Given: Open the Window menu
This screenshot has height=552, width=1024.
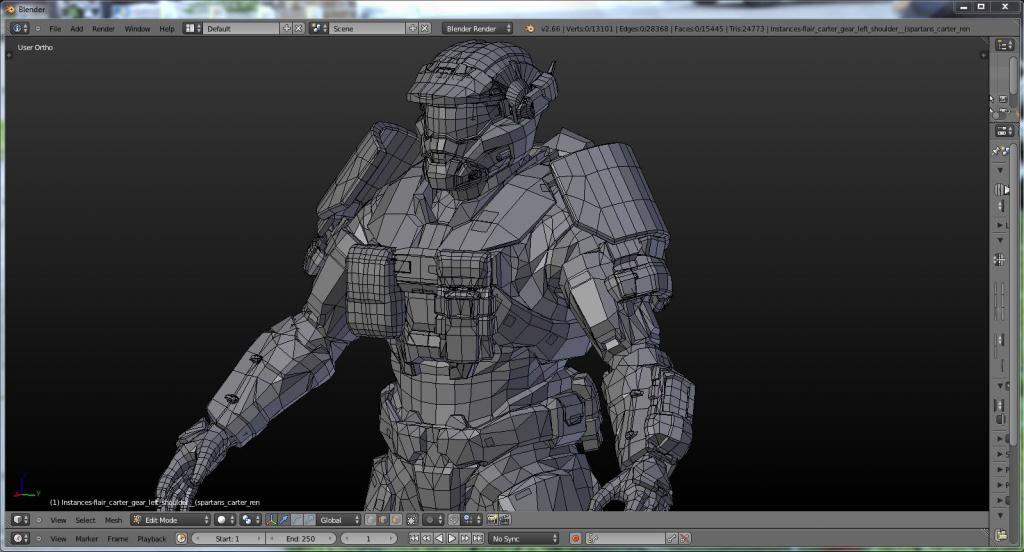Looking at the screenshot, I should coord(137,29).
